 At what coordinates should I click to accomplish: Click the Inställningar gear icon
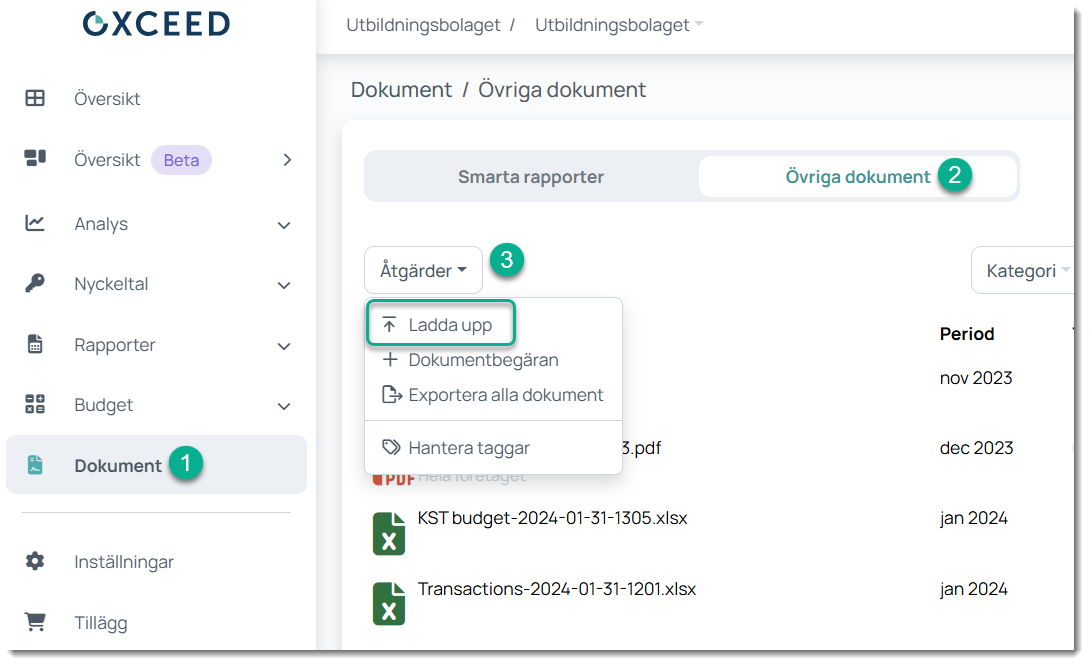[x=35, y=561]
